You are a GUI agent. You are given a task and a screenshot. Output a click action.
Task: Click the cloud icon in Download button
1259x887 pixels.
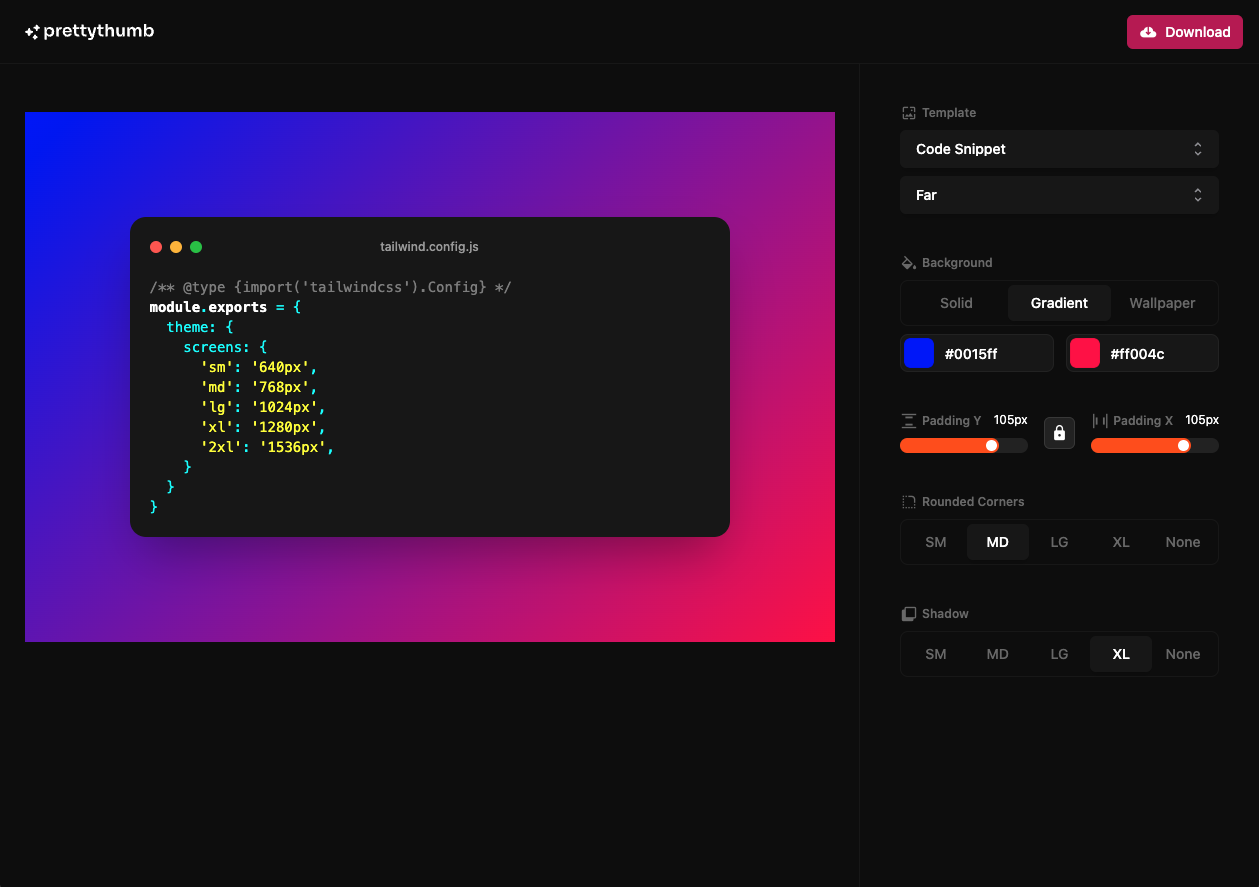point(1148,32)
